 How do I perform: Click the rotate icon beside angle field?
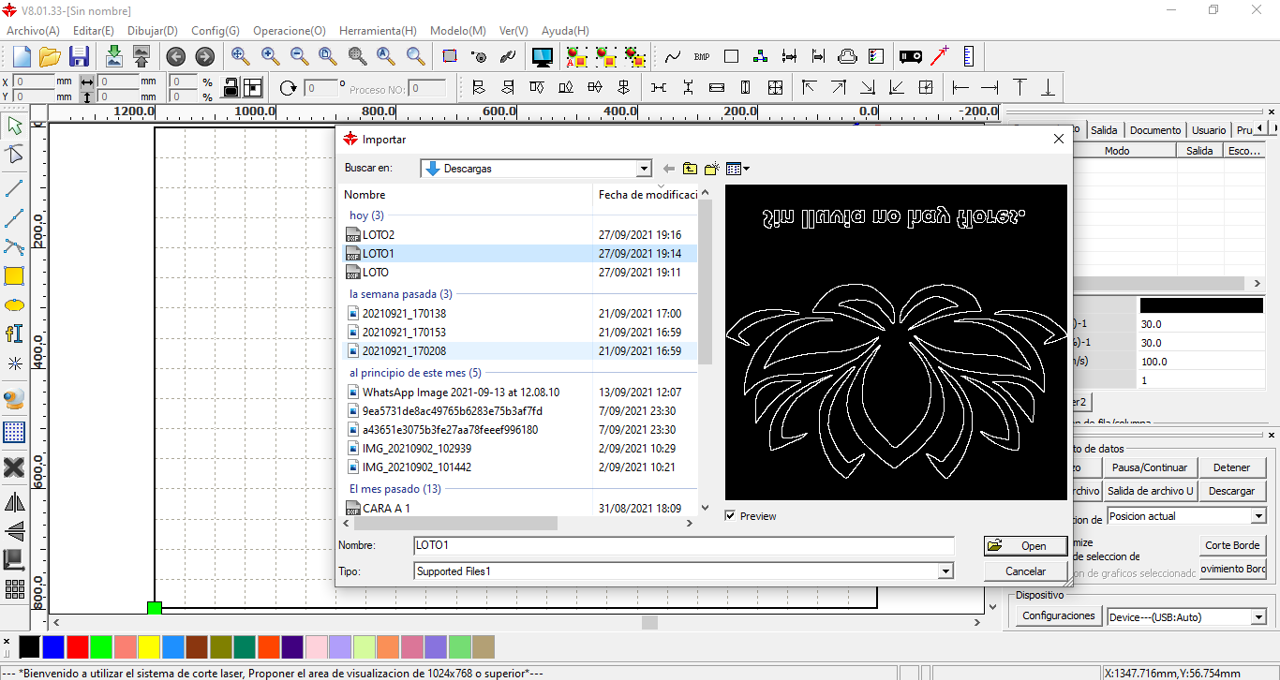(288, 88)
